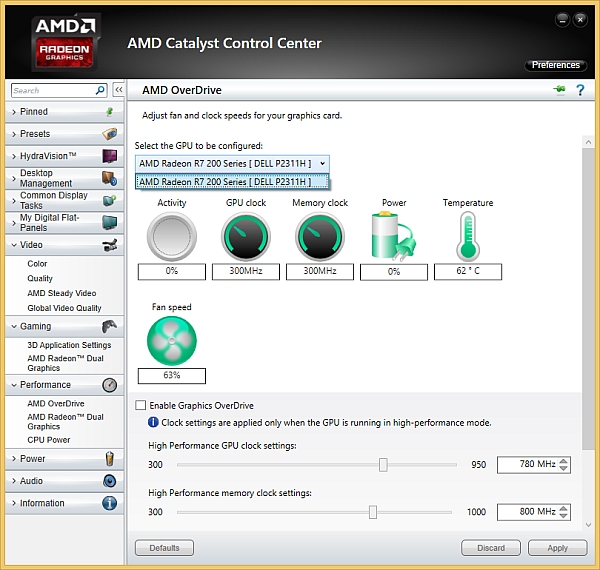
Task: Click the Temperature thermometer icon
Action: click(467, 236)
